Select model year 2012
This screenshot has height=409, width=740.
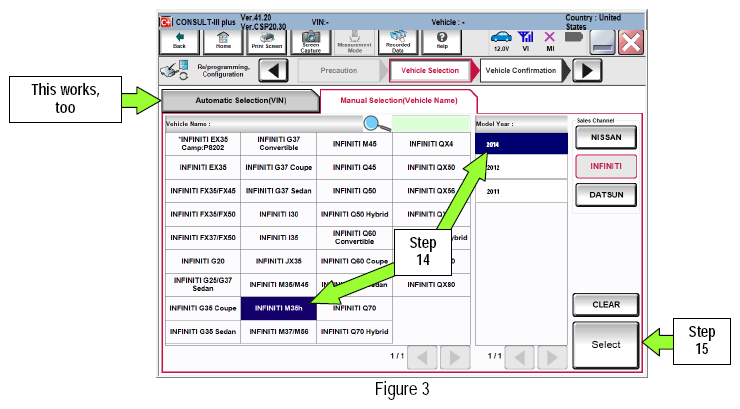coord(521,167)
